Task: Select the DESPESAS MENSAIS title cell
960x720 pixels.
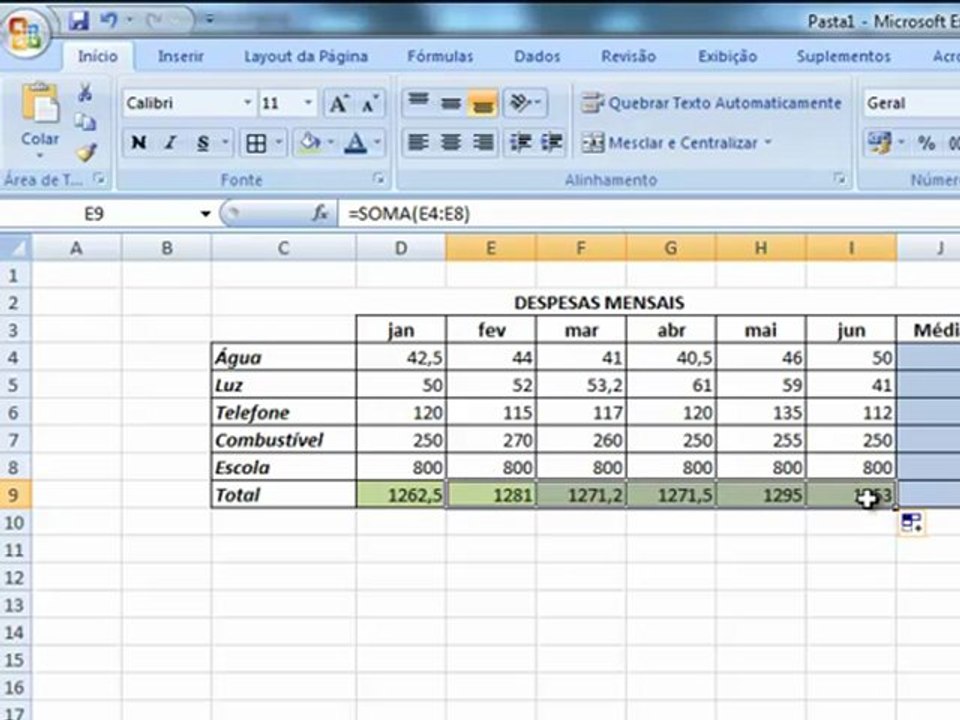Action: [599, 302]
